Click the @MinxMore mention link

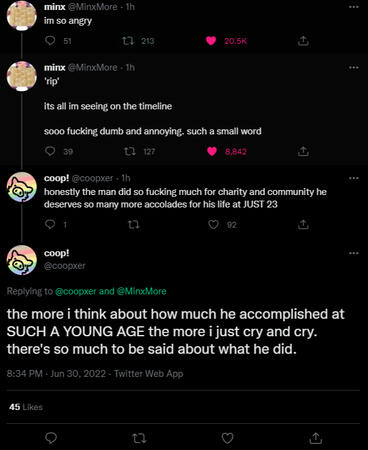click(x=141, y=291)
